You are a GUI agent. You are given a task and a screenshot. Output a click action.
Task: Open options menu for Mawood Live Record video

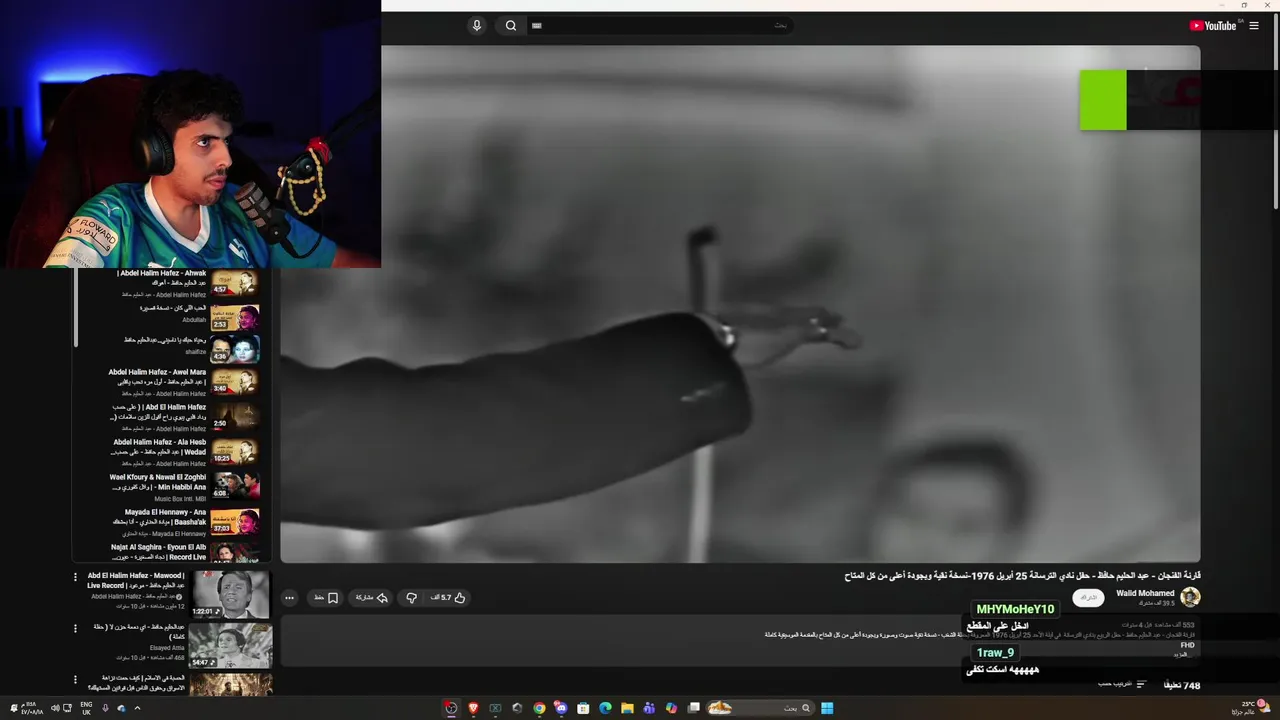tap(75, 577)
